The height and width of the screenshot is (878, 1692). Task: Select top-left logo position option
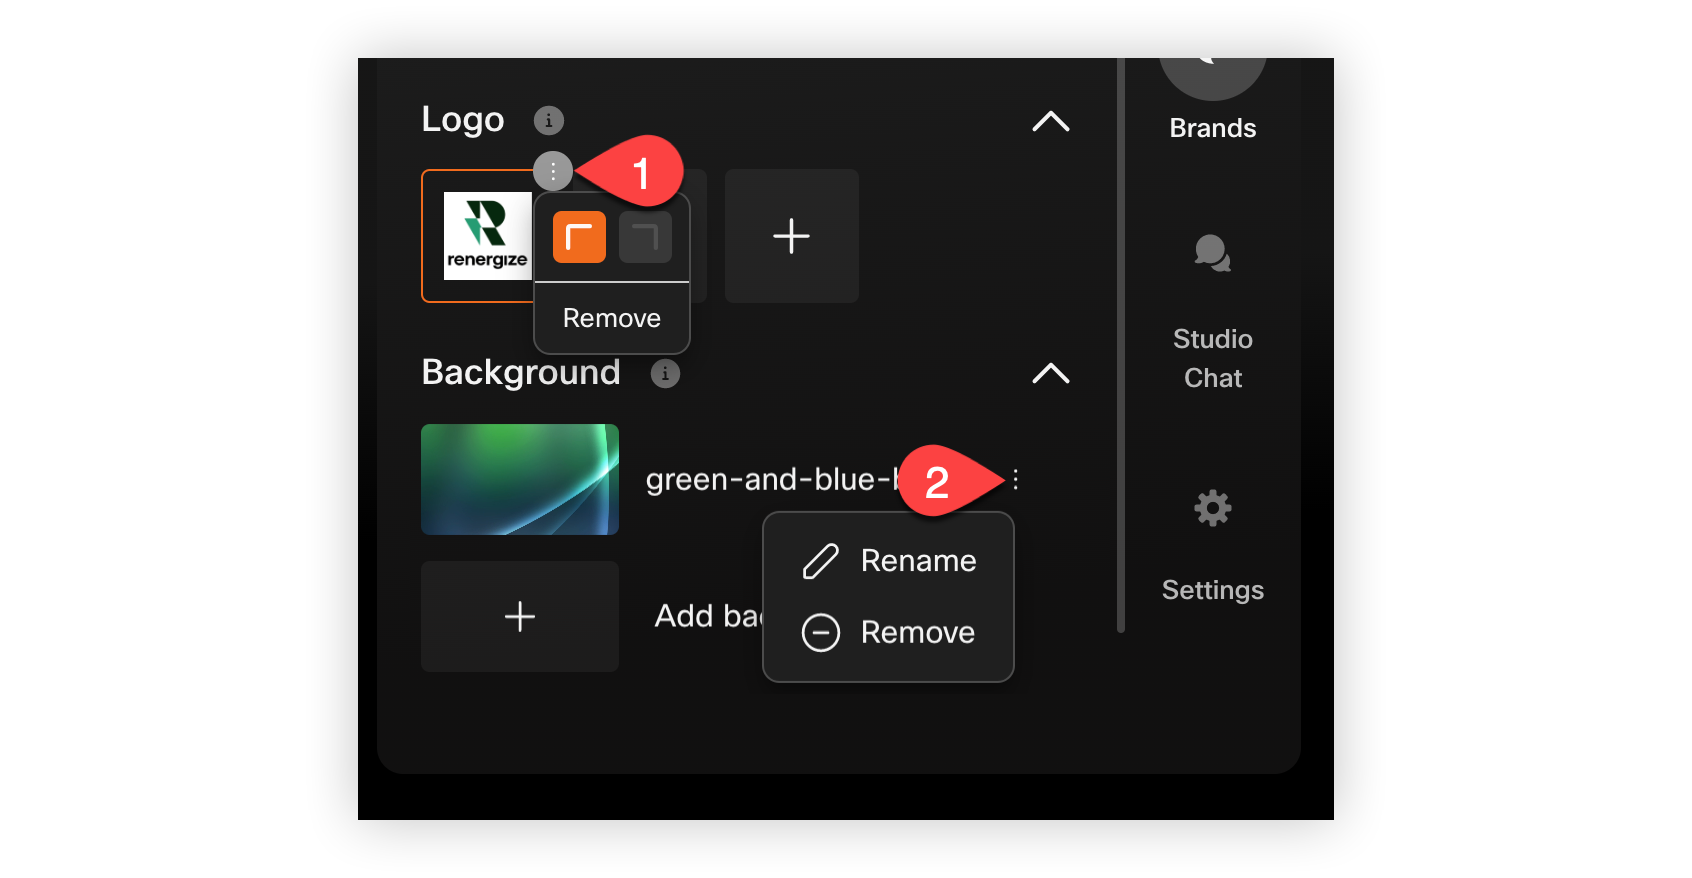[579, 237]
